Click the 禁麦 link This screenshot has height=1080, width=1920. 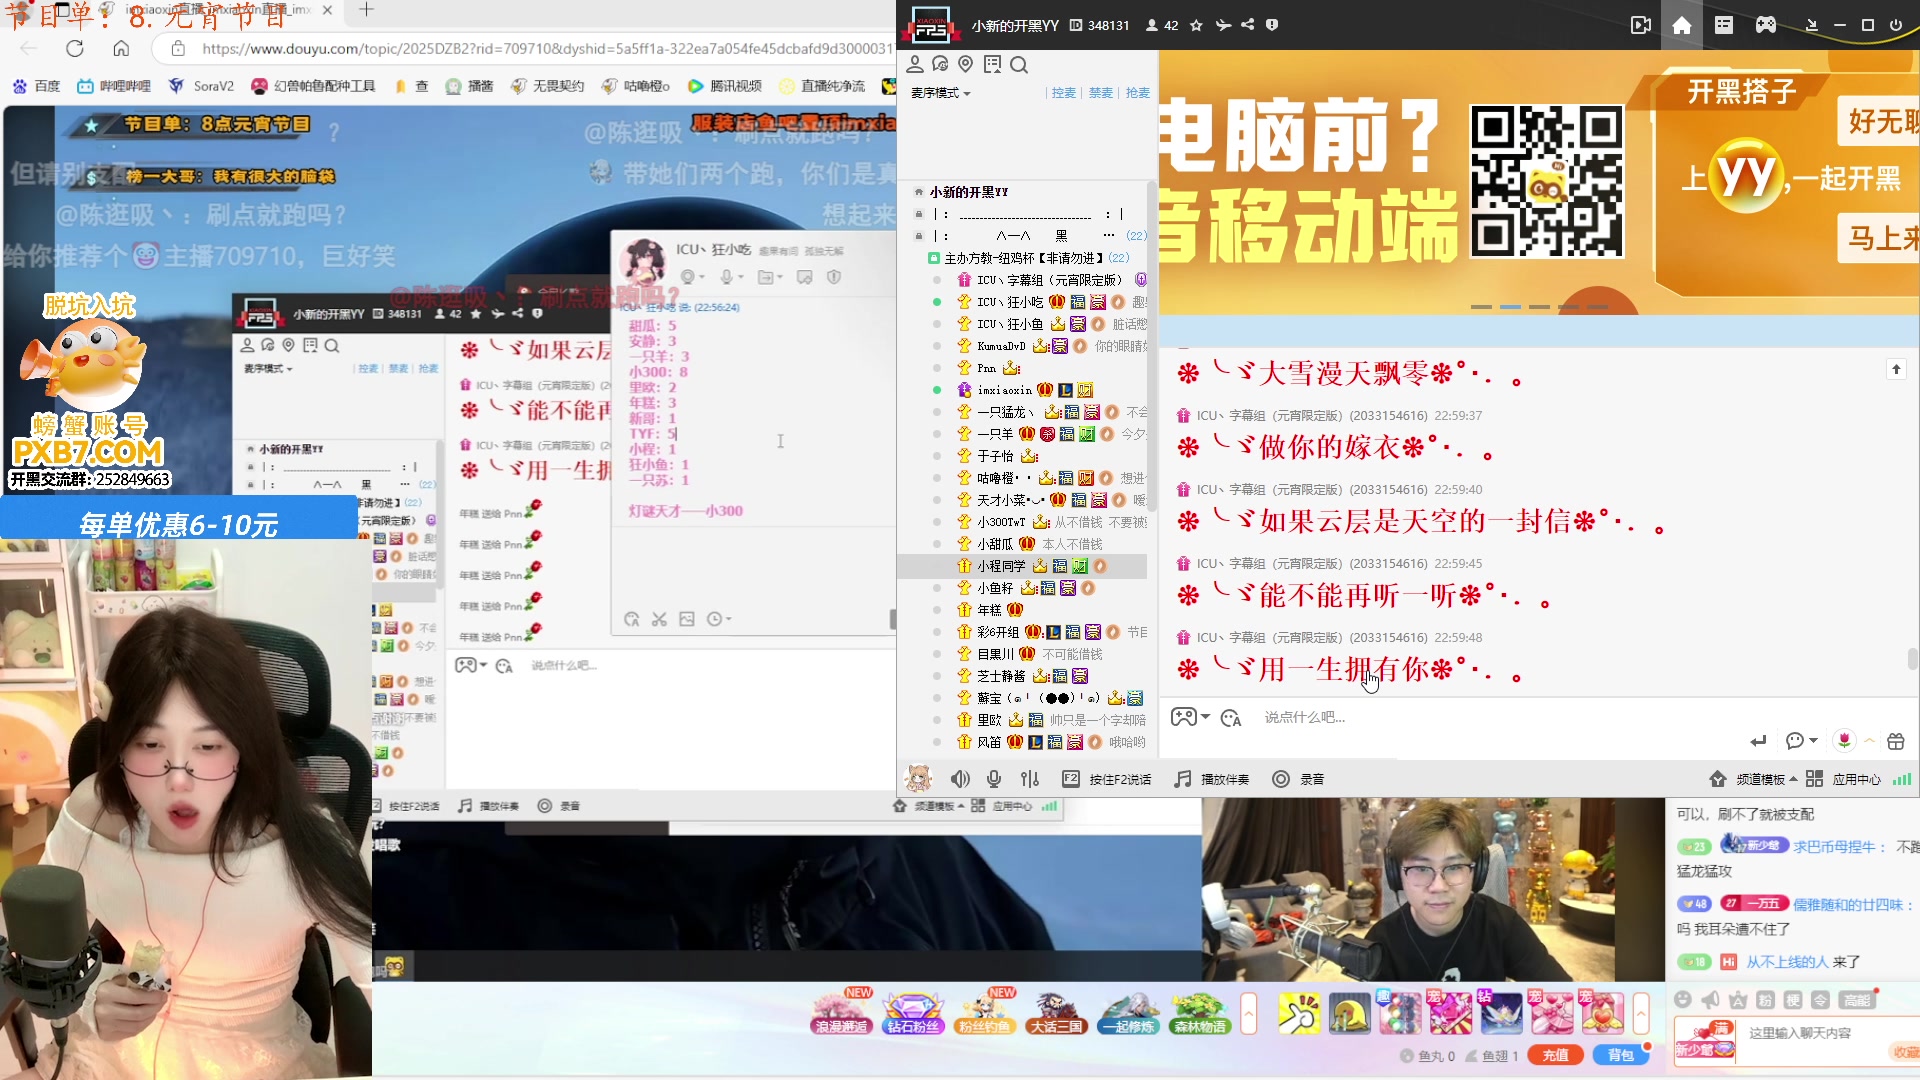[1100, 93]
